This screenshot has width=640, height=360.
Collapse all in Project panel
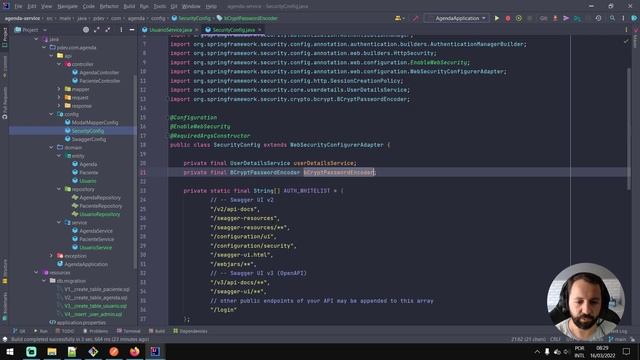108,30
